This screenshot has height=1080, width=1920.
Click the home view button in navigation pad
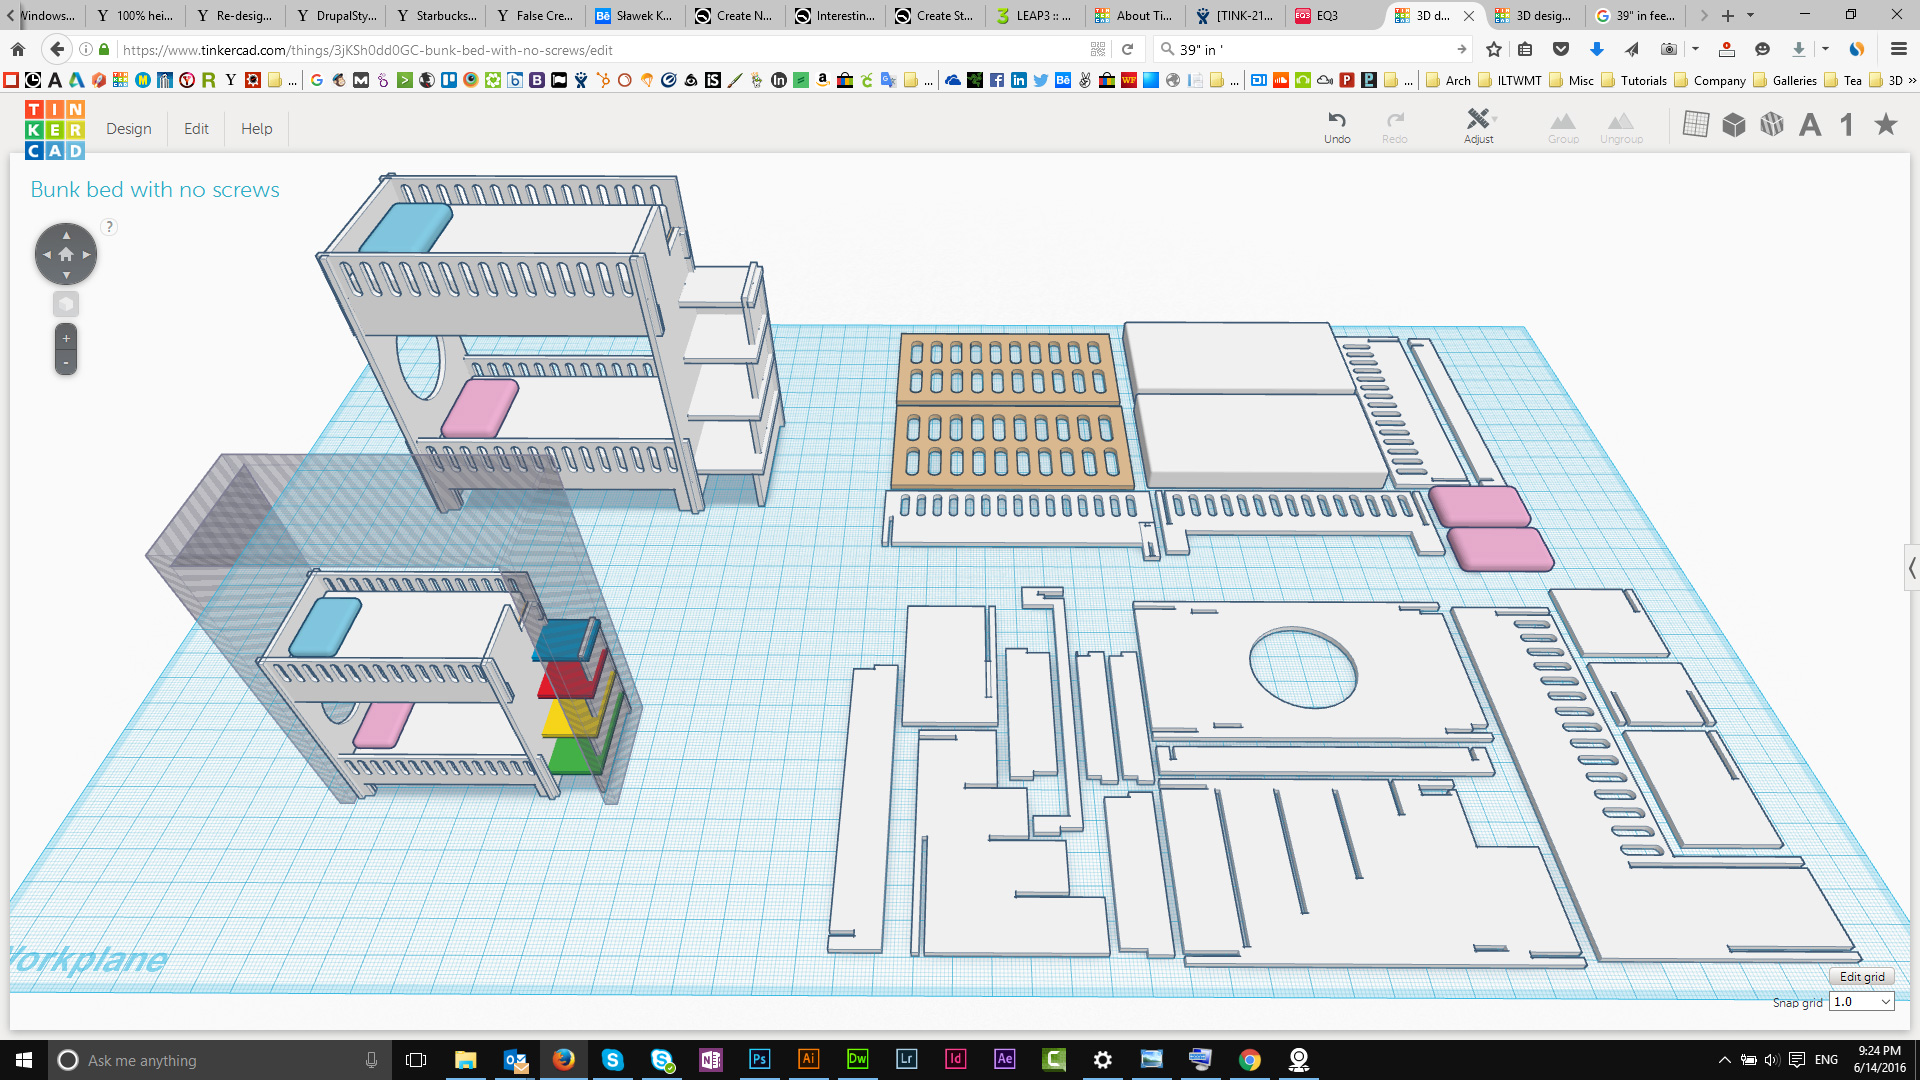pos(66,254)
